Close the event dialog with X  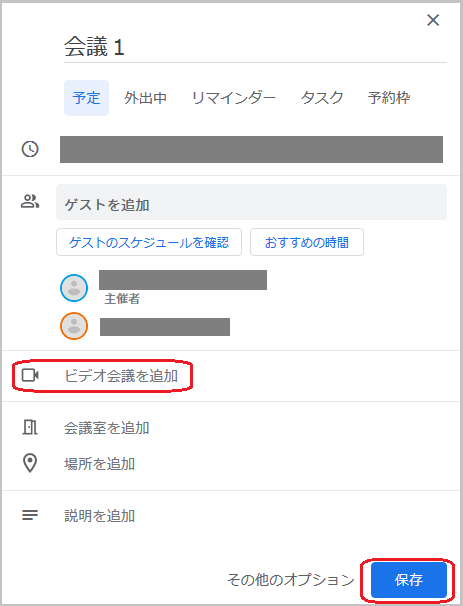coord(433,20)
